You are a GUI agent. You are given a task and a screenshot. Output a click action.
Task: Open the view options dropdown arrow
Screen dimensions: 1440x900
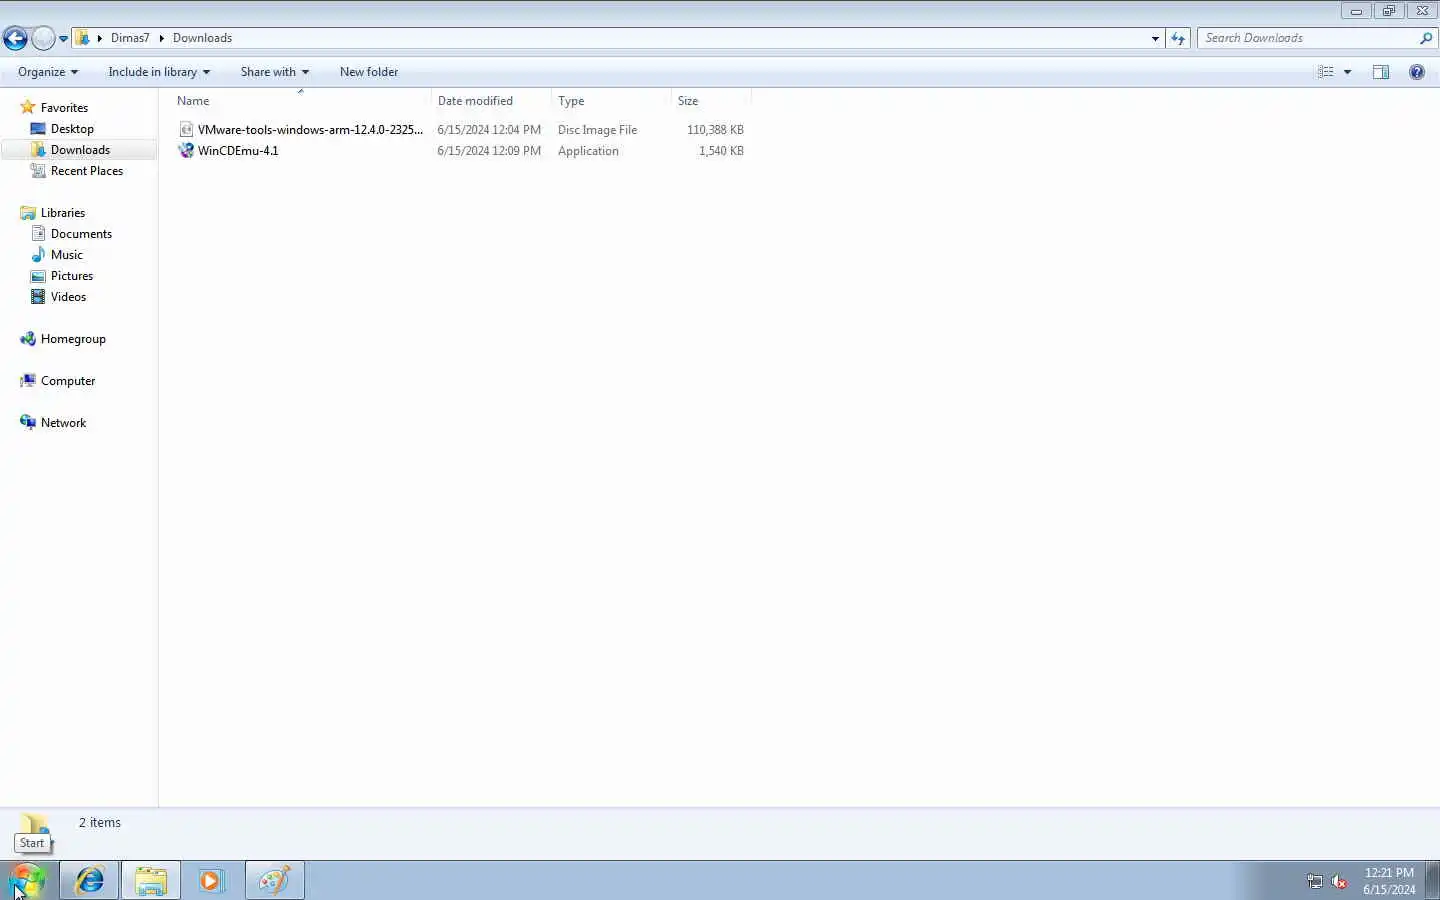(1347, 72)
